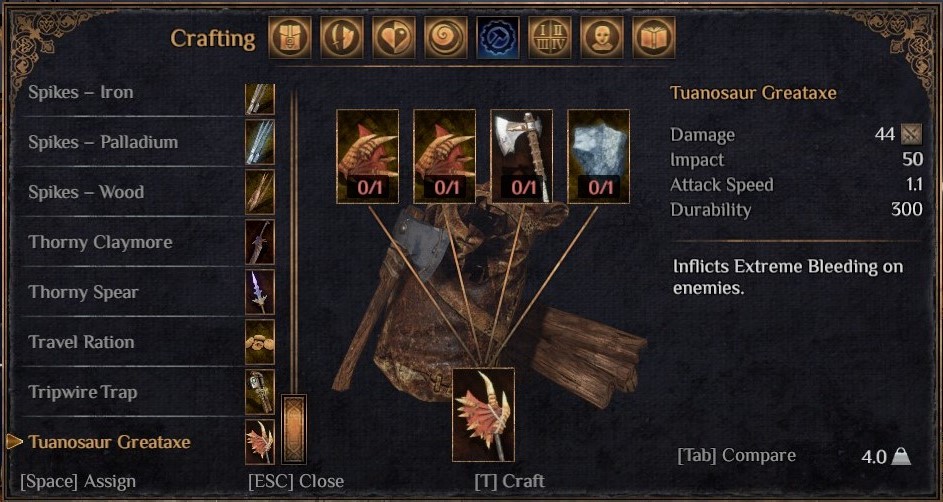The width and height of the screenshot is (943, 502).
Task: Open the journal book tab icon
Action: (654, 38)
